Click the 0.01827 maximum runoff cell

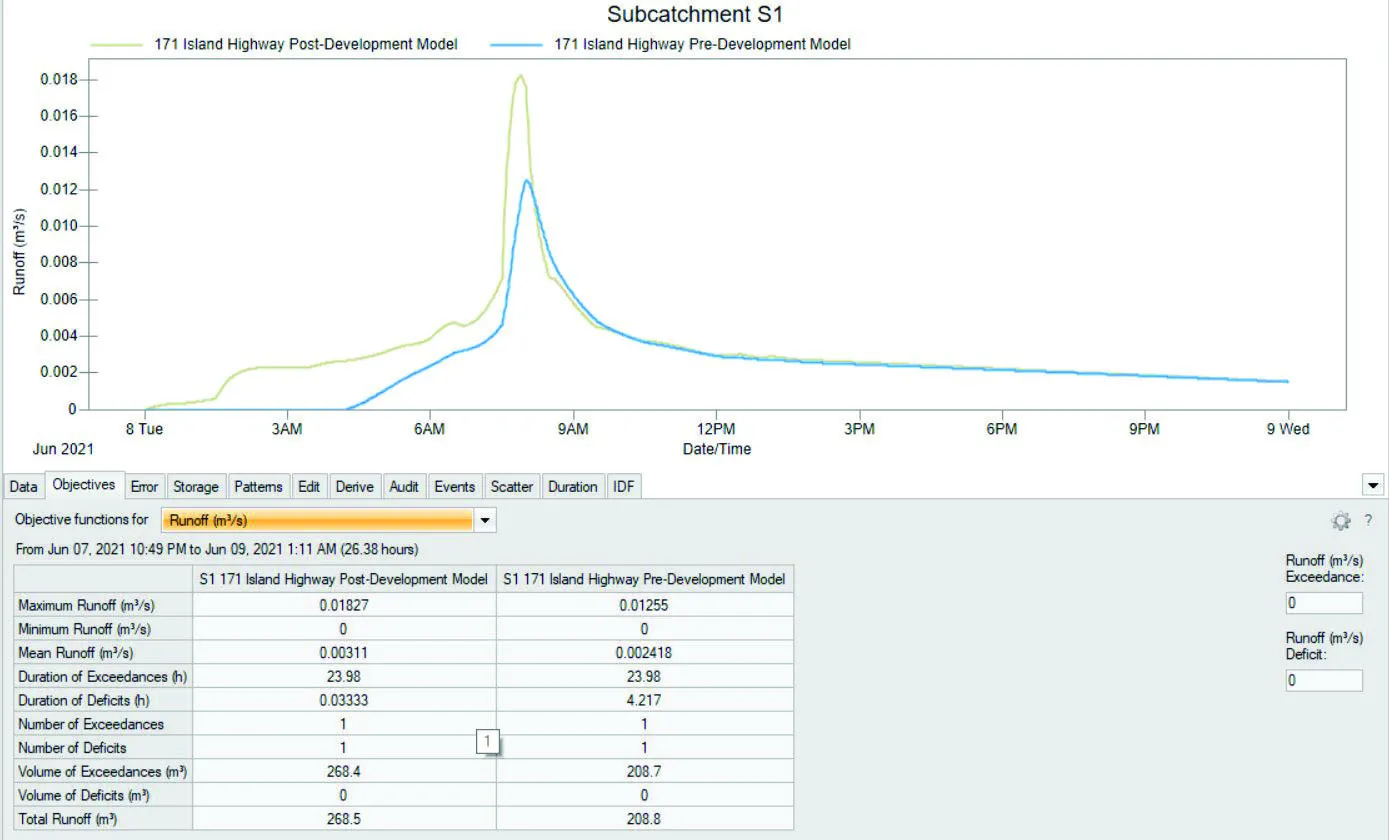(343, 605)
